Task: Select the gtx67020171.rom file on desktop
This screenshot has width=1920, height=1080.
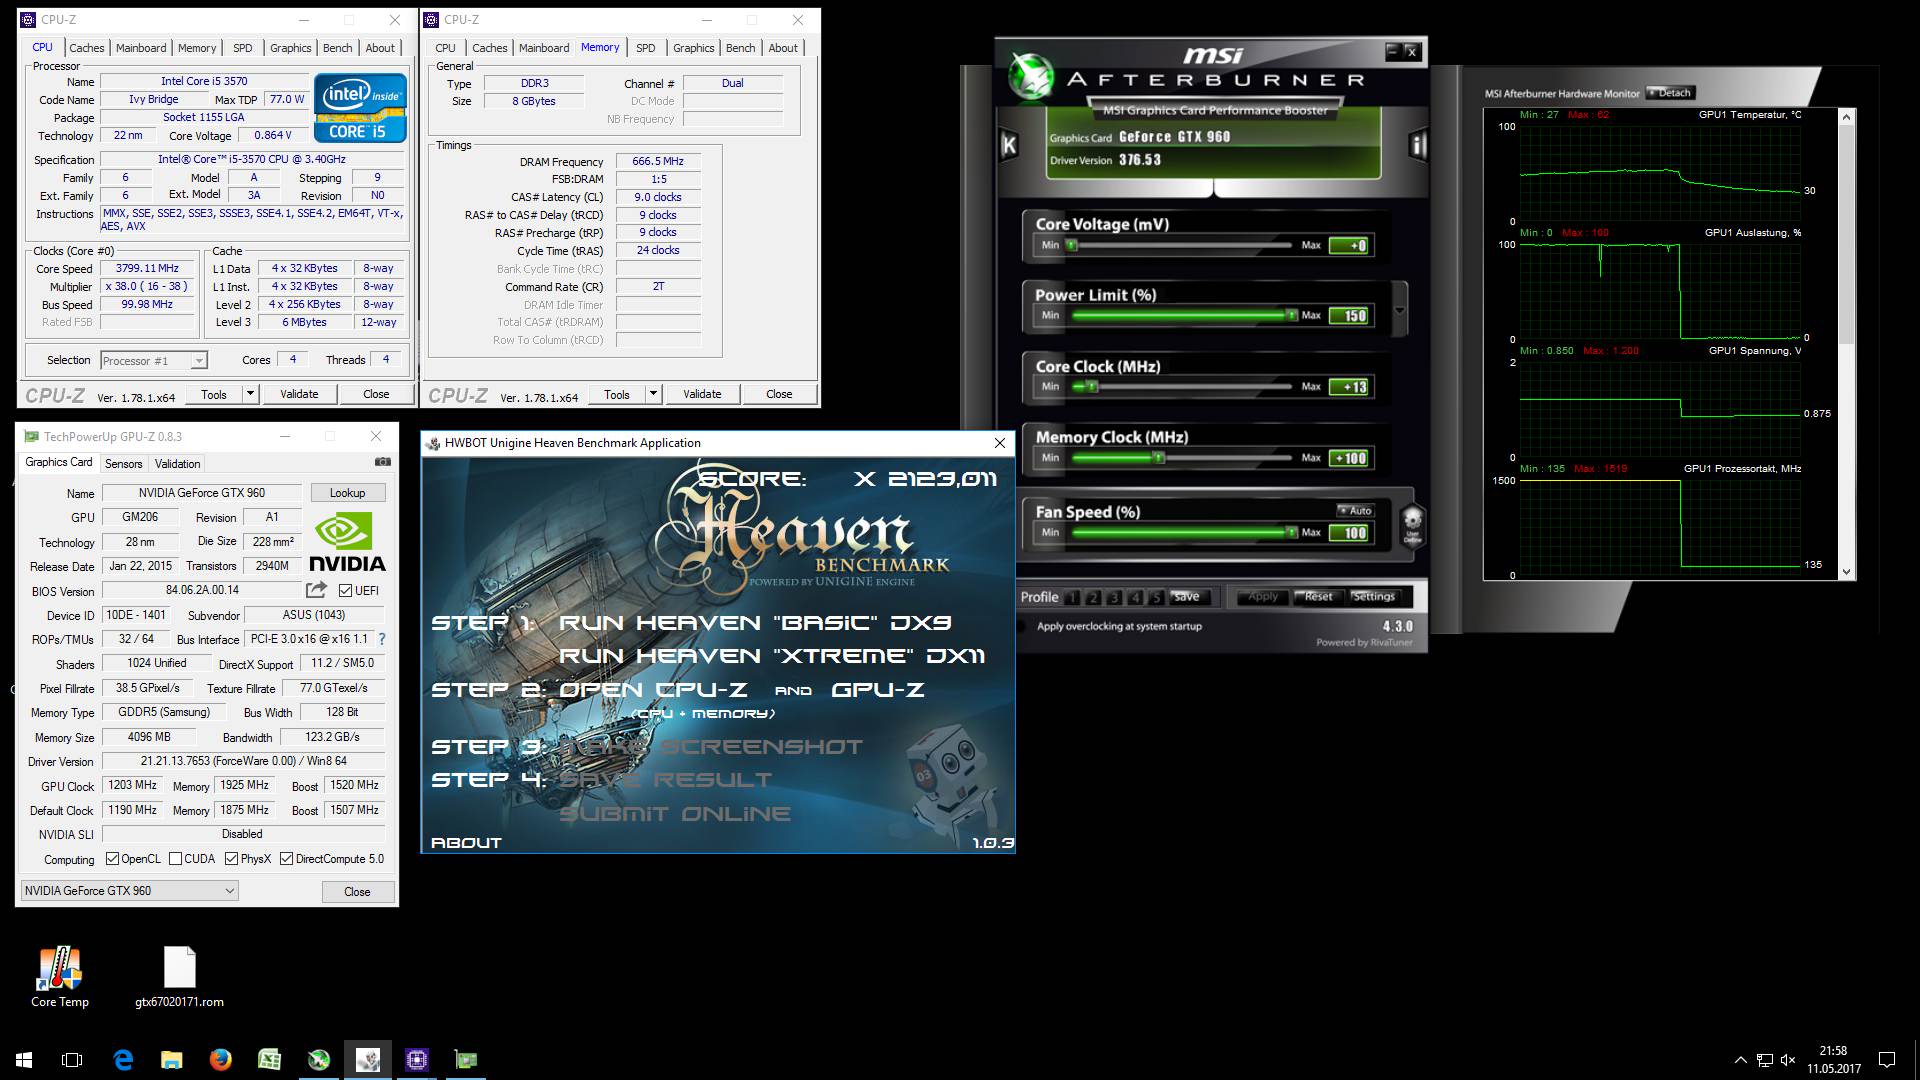Action: point(179,977)
